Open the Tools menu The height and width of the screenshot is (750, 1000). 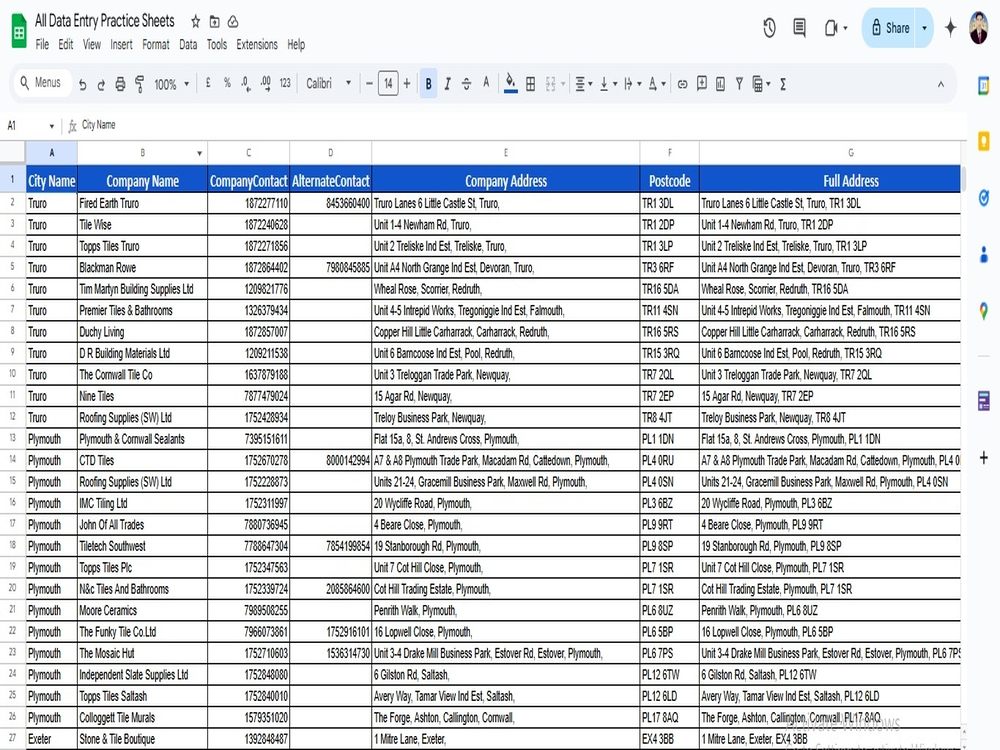tap(217, 45)
